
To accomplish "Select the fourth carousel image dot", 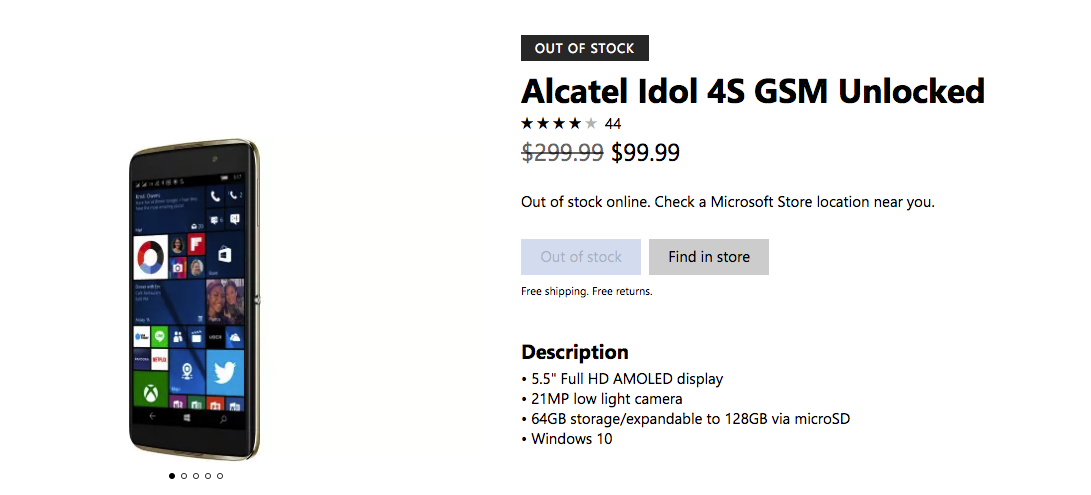I will click(x=208, y=476).
